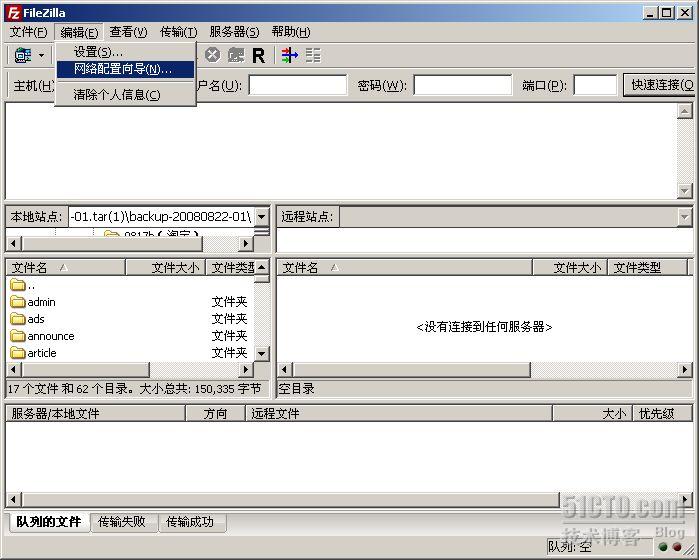
Task: Open the admin folder in local list
Action: coord(41,302)
